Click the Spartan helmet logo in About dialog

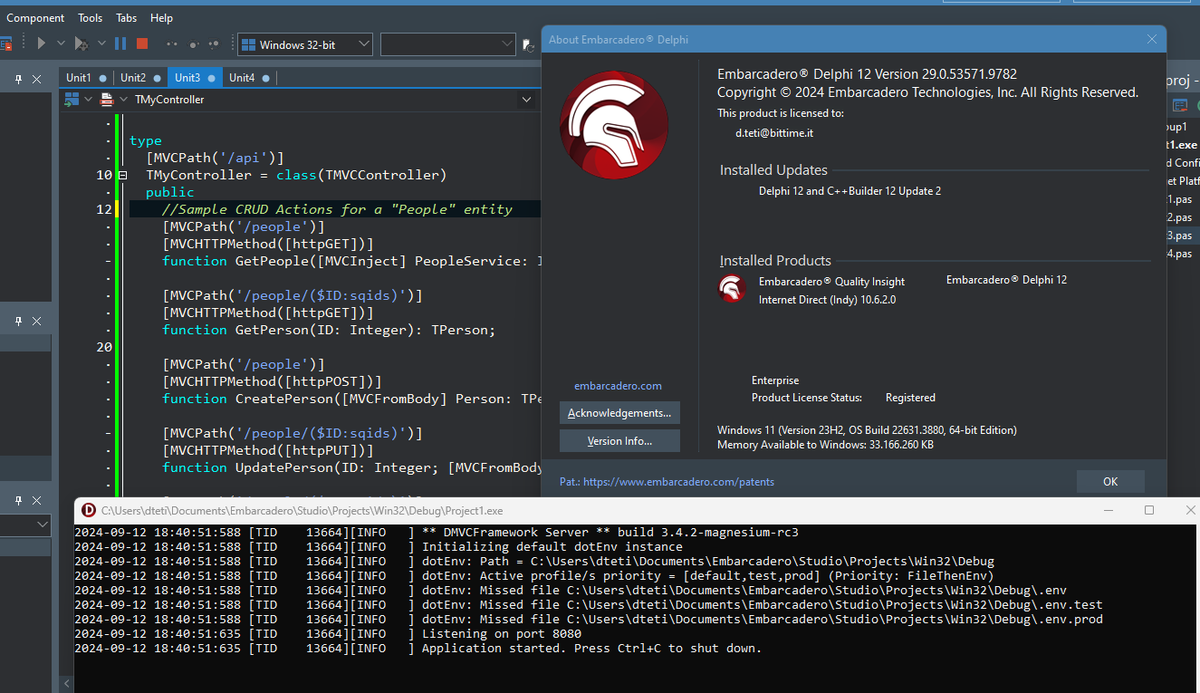[613, 125]
